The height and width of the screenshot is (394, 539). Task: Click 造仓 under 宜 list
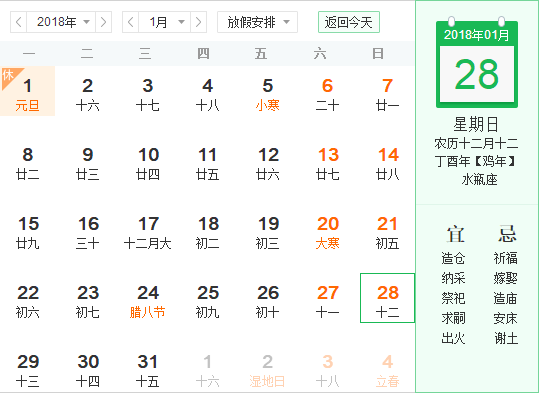(453, 258)
